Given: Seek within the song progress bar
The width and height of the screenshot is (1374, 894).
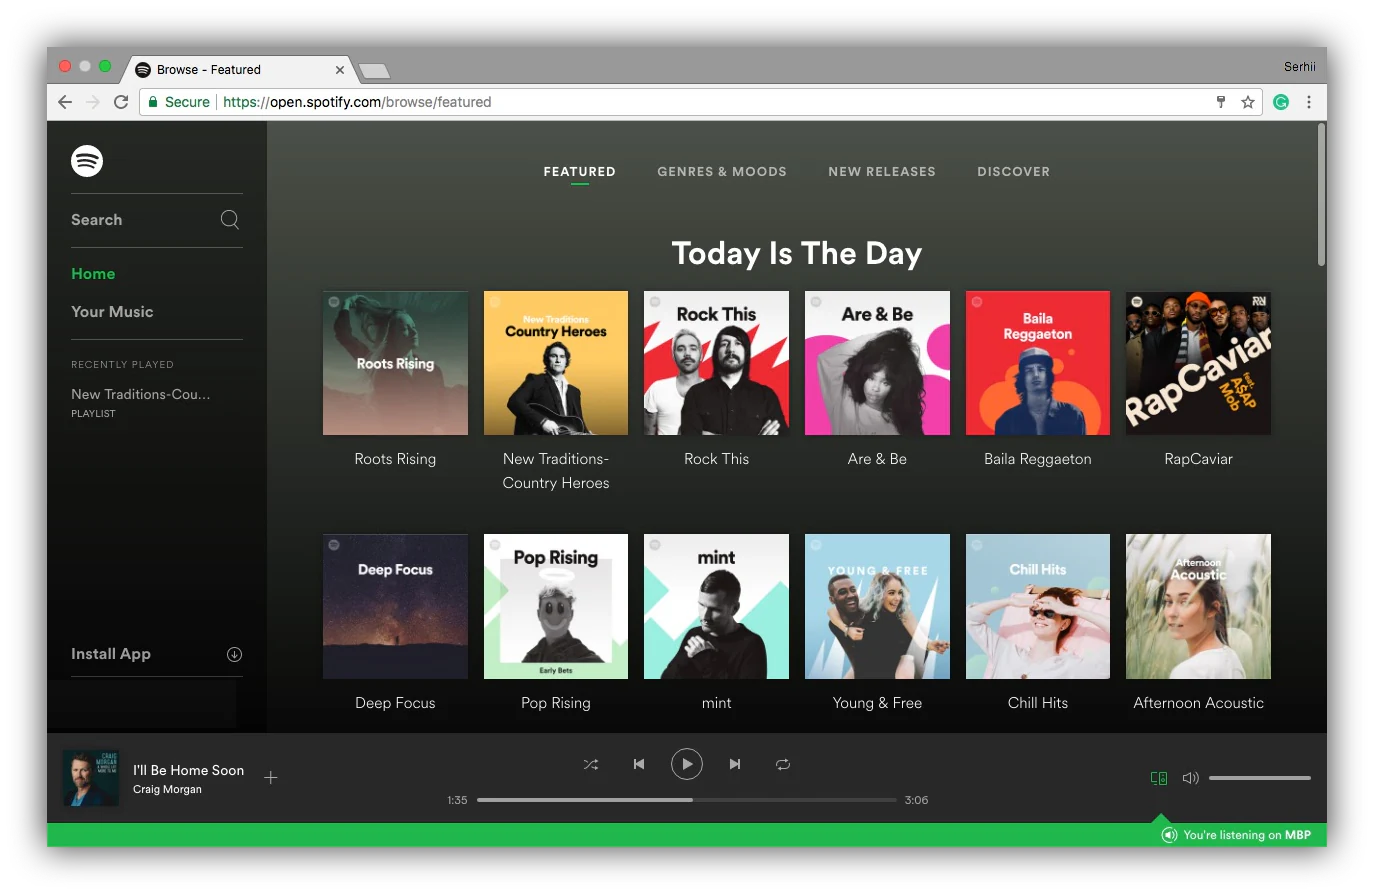Looking at the screenshot, I should (687, 800).
